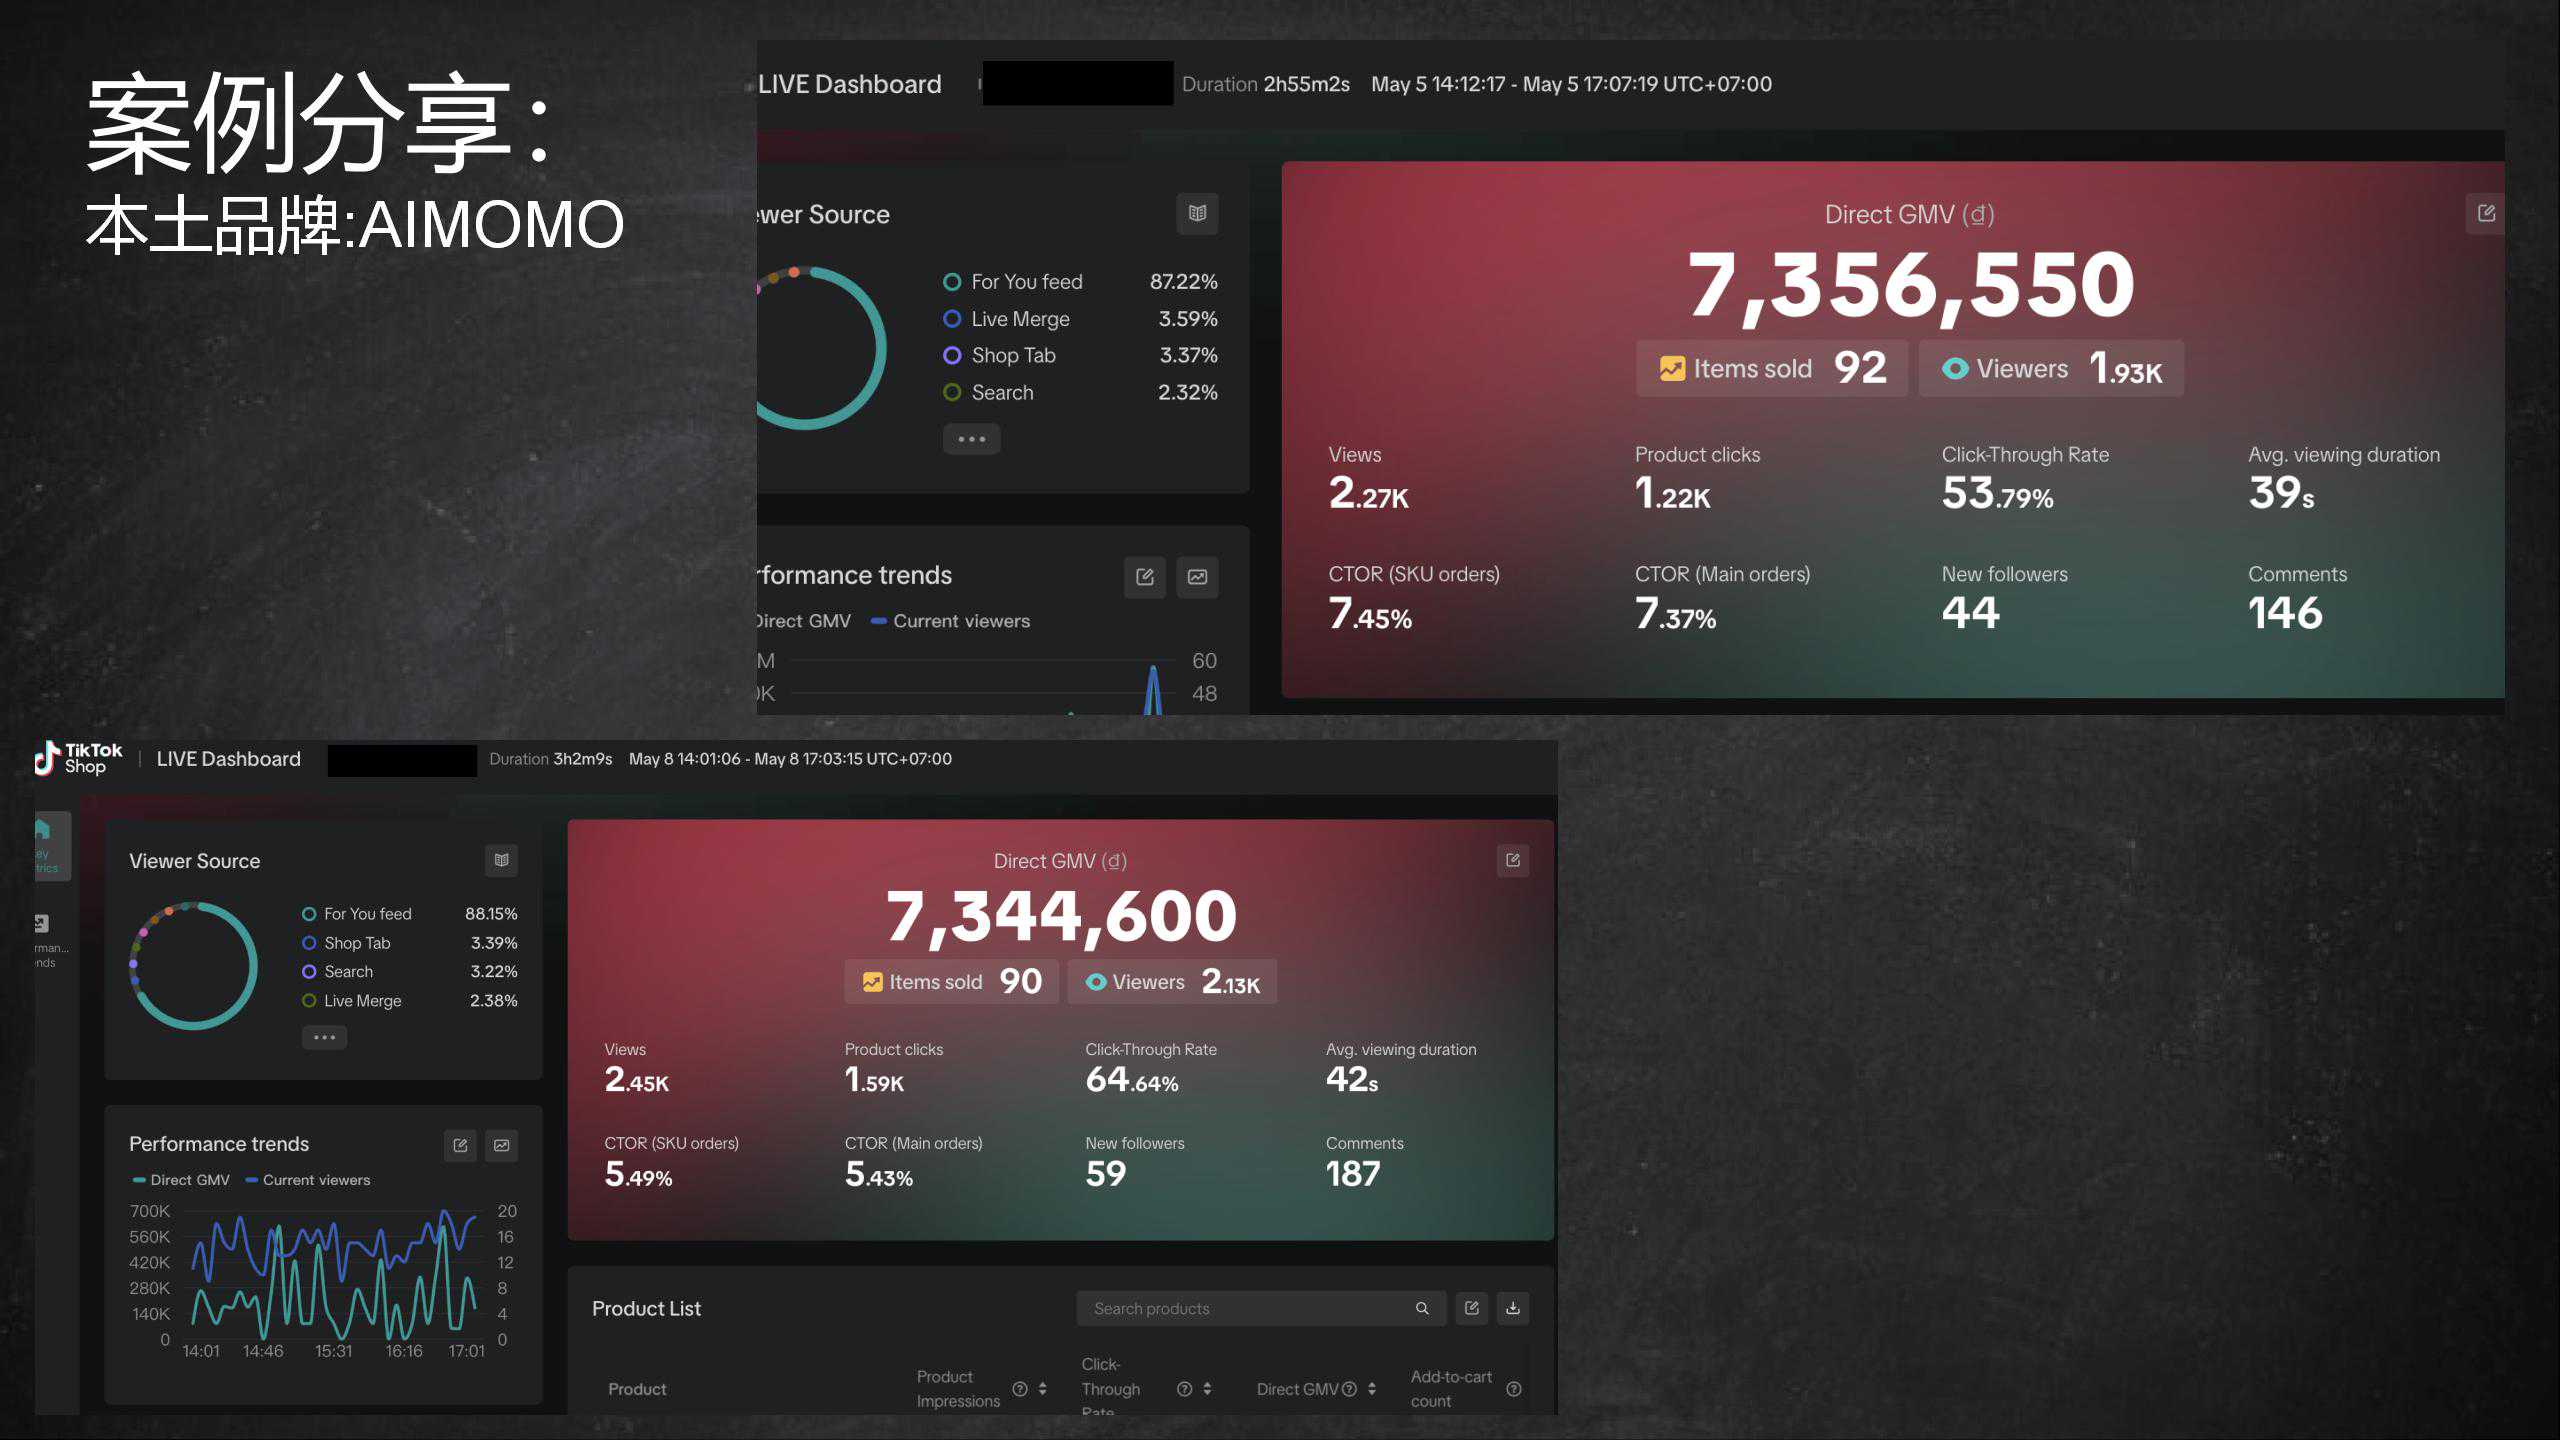Click performance trends chart-image icon in May 5 dashboard

1197,577
